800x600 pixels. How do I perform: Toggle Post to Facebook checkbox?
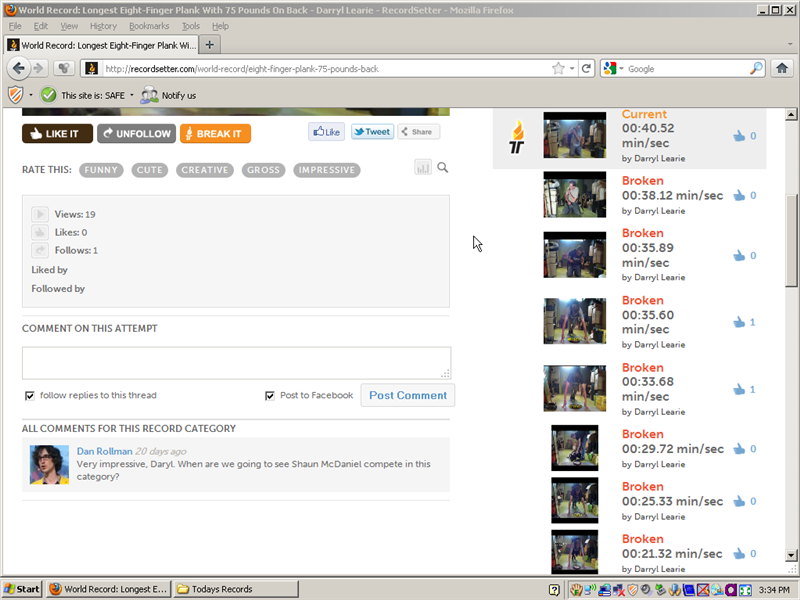[270, 395]
